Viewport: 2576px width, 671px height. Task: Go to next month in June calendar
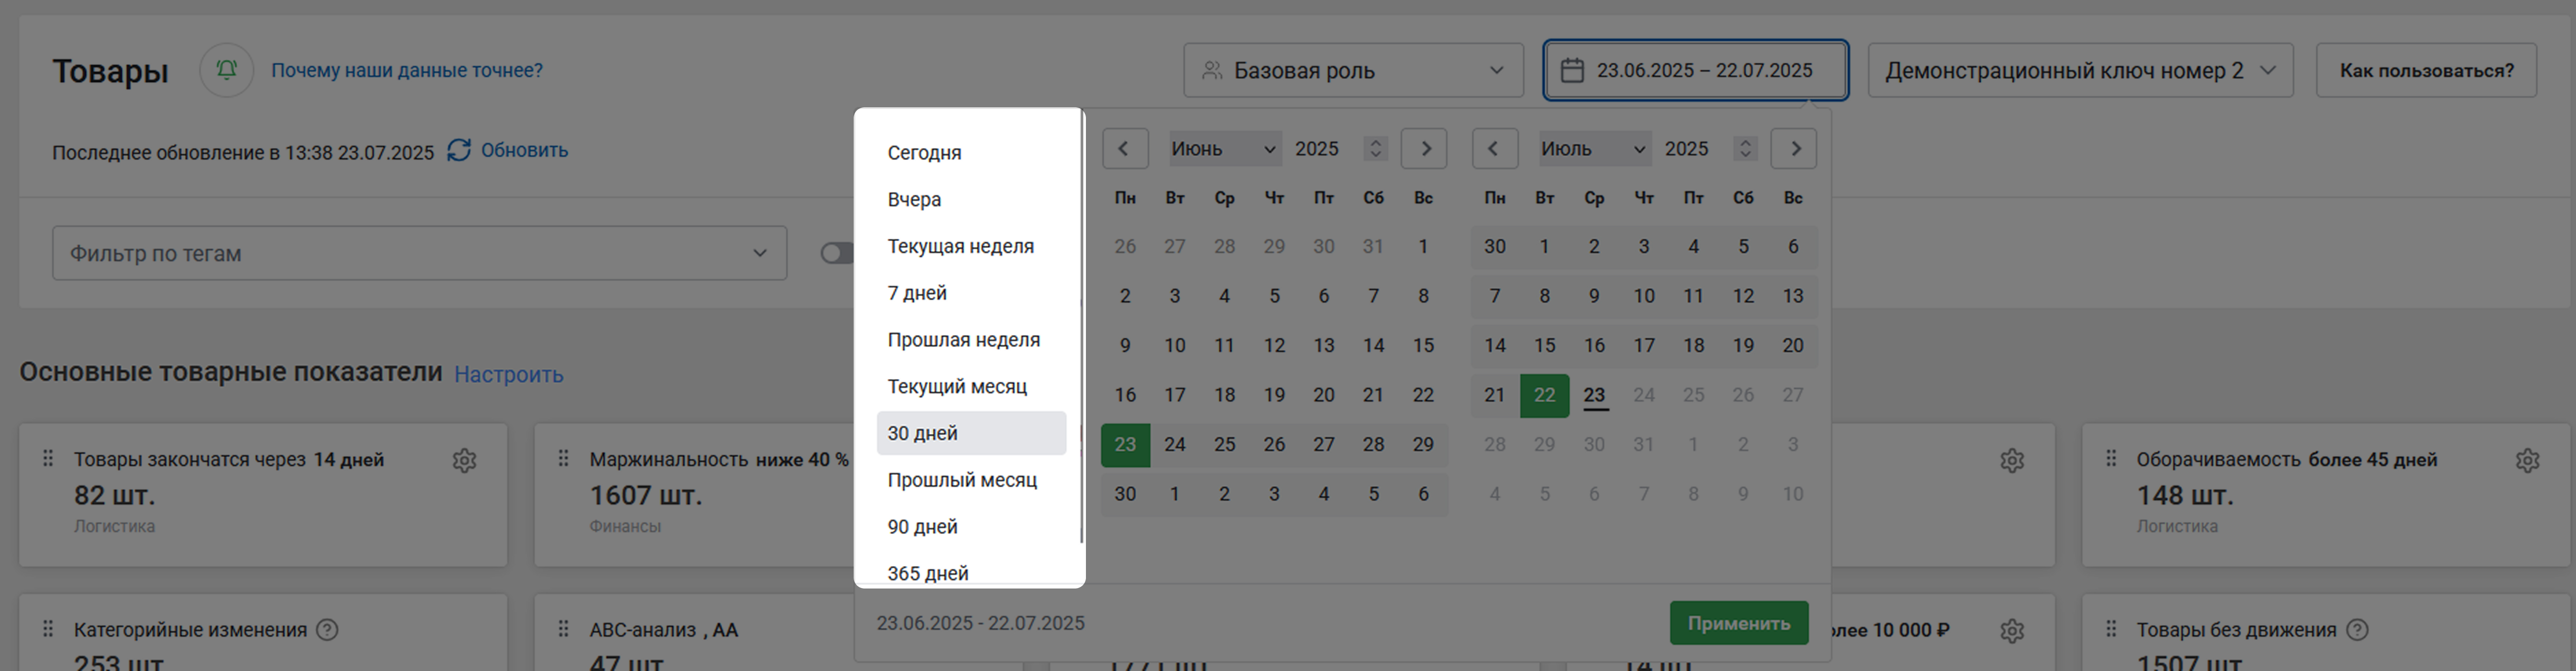pyautogui.click(x=1424, y=149)
